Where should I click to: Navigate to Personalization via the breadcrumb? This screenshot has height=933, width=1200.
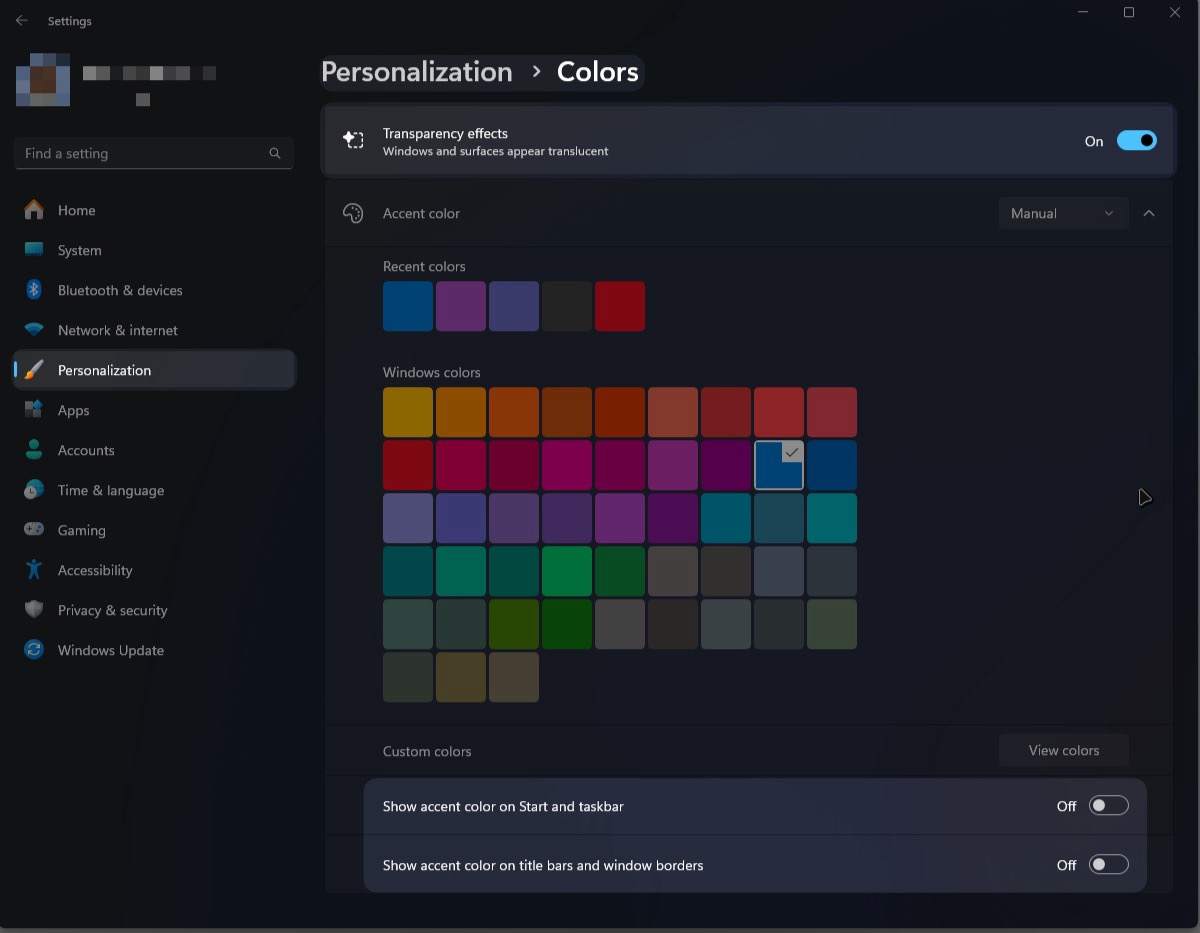coord(417,72)
